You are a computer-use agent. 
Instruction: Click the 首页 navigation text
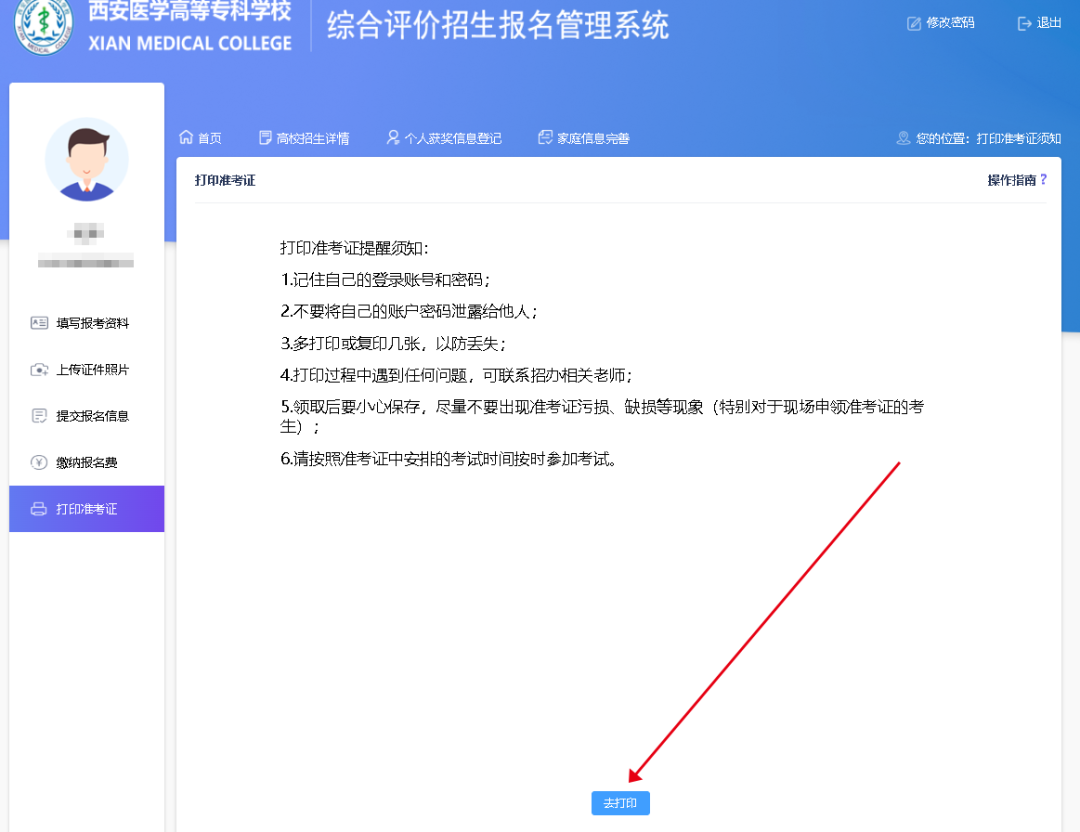[209, 139]
